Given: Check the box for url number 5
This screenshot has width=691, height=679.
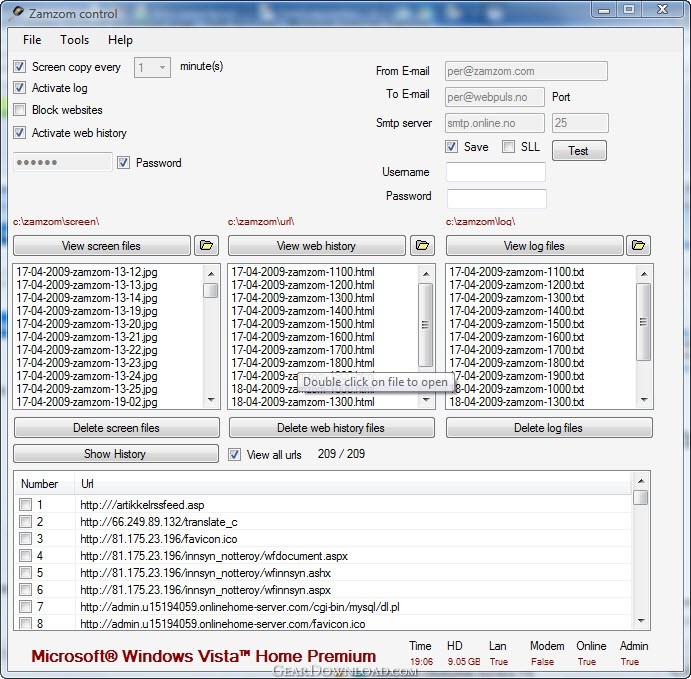Looking at the screenshot, I should [26, 572].
